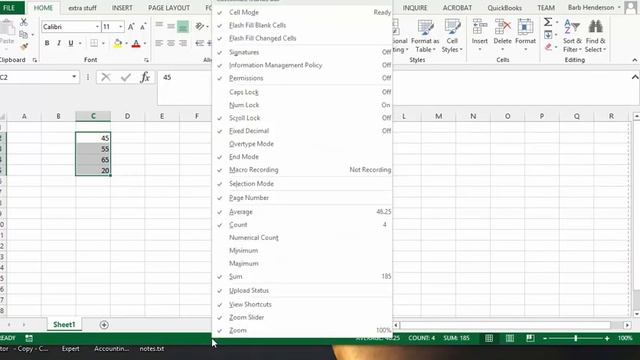This screenshot has height=360, width=640.
Task: Increase font size with the larger A
Action: click(x=131, y=27)
